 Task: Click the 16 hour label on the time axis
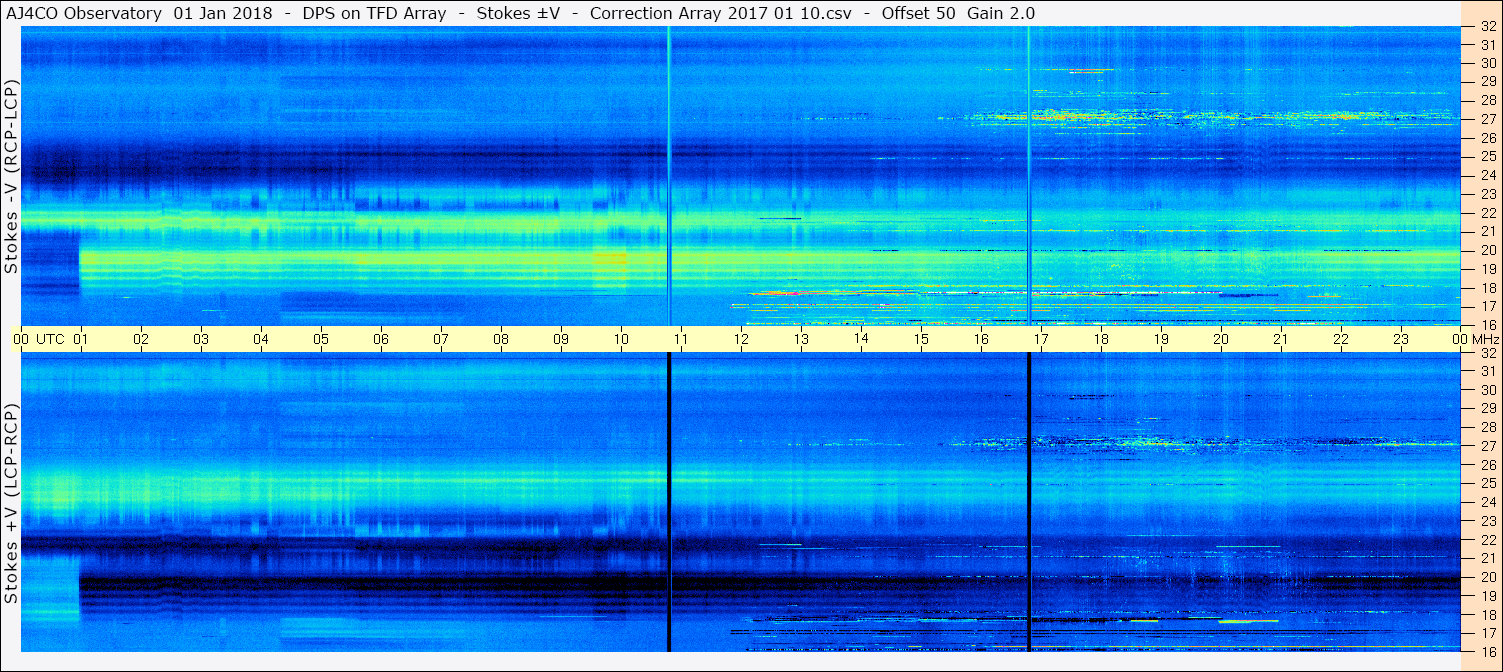[981, 339]
